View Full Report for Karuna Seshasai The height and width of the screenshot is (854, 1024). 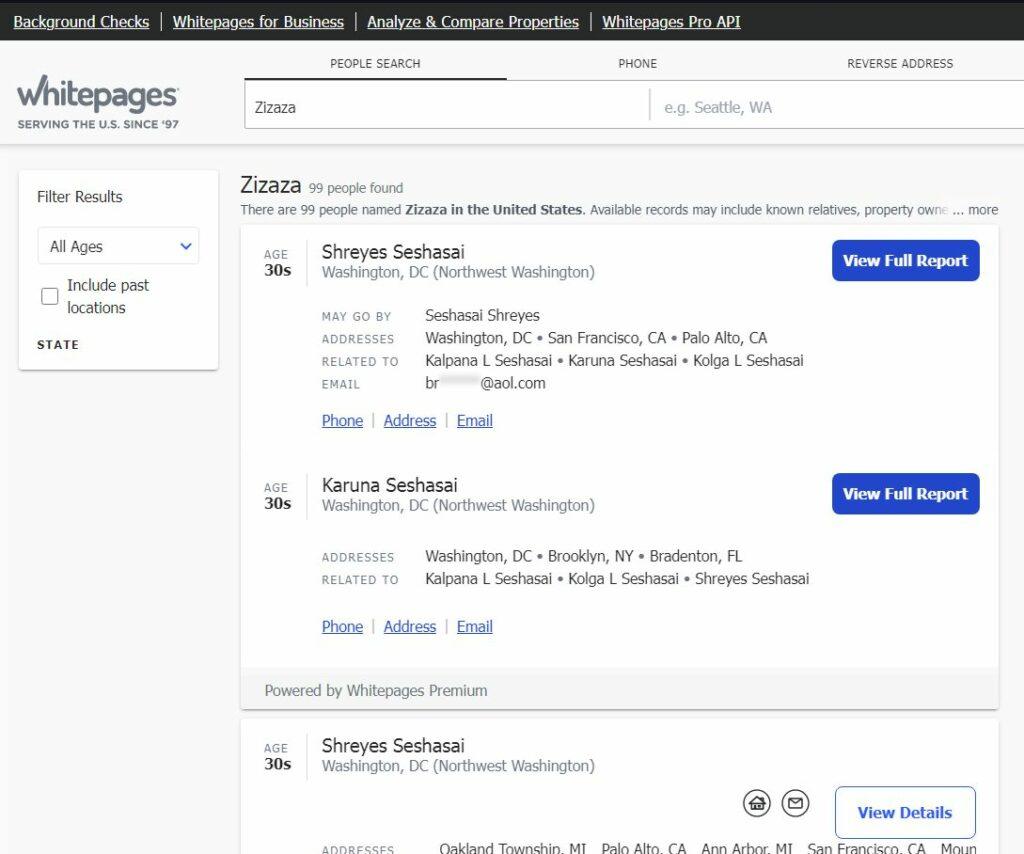pos(905,494)
